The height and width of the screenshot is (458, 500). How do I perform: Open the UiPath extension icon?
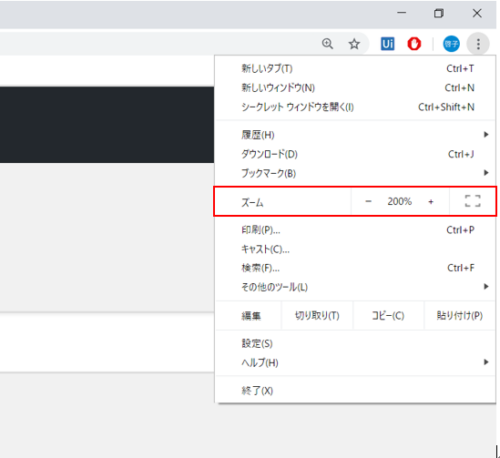(x=387, y=44)
